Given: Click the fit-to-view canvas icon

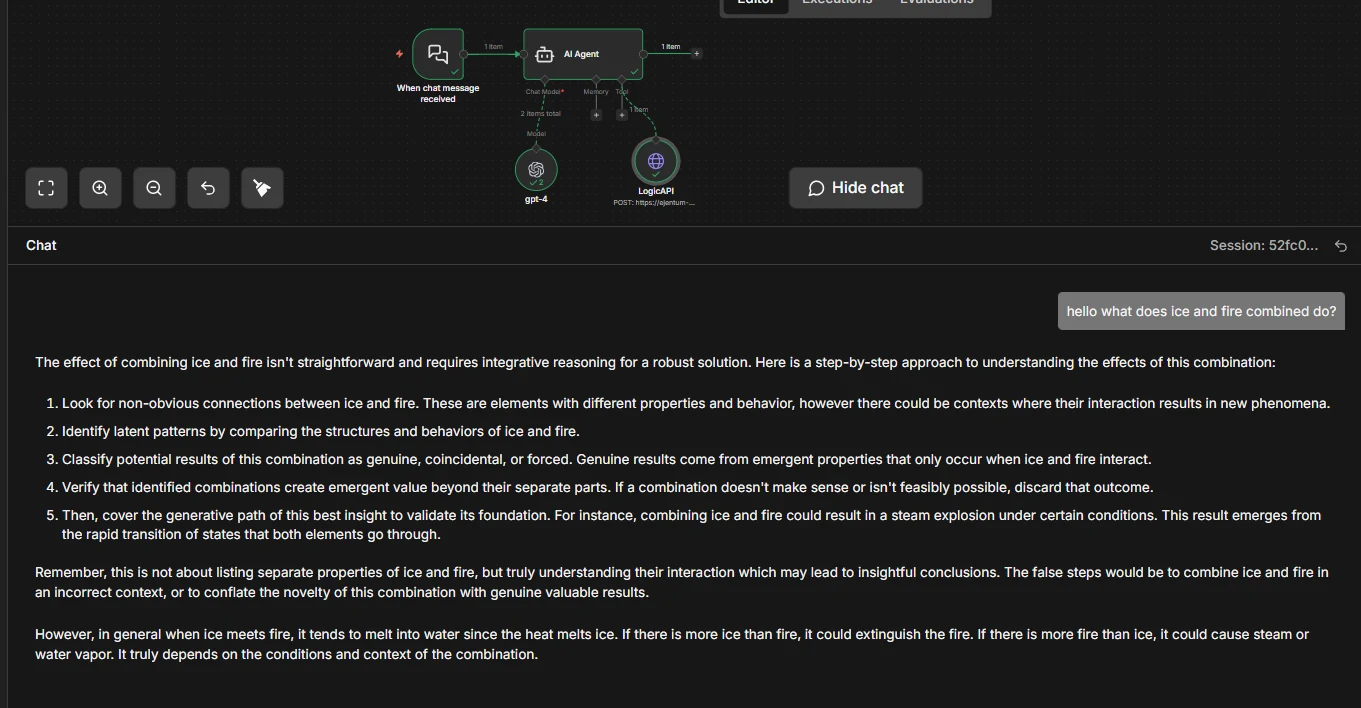Looking at the screenshot, I should click(x=46, y=188).
